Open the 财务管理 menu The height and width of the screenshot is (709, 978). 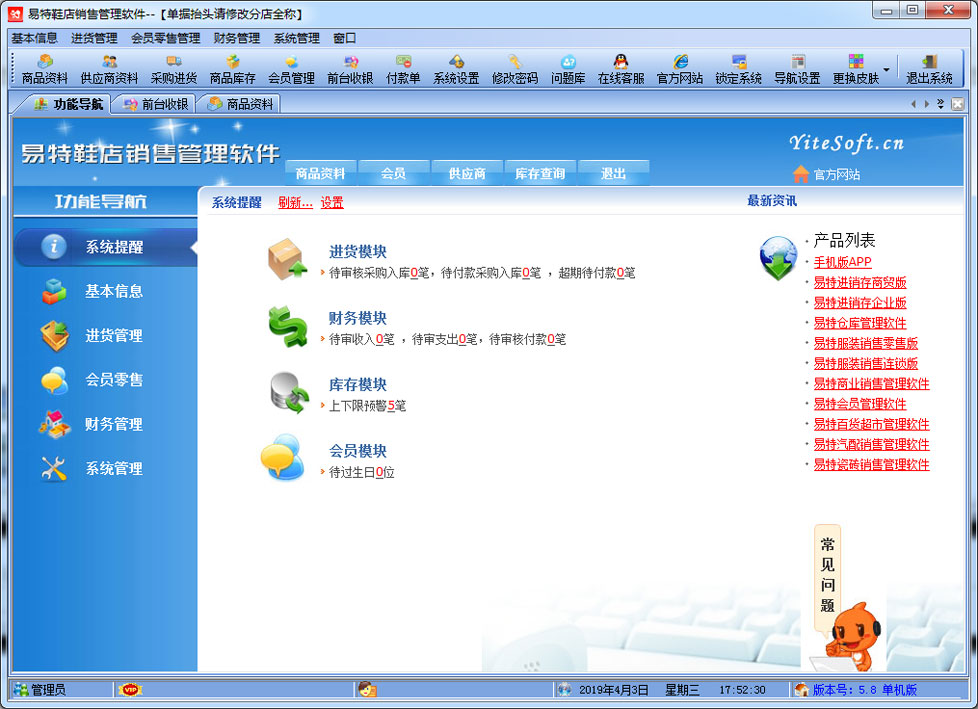click(237, 38)
